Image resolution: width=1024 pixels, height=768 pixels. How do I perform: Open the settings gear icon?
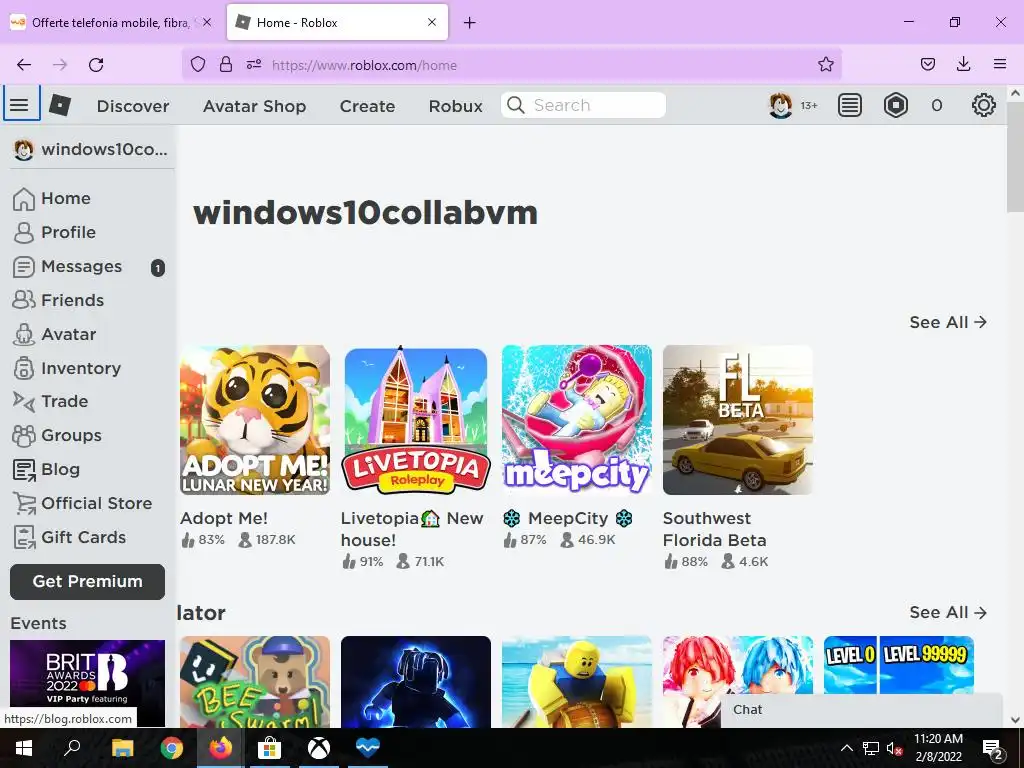[984, 105]
